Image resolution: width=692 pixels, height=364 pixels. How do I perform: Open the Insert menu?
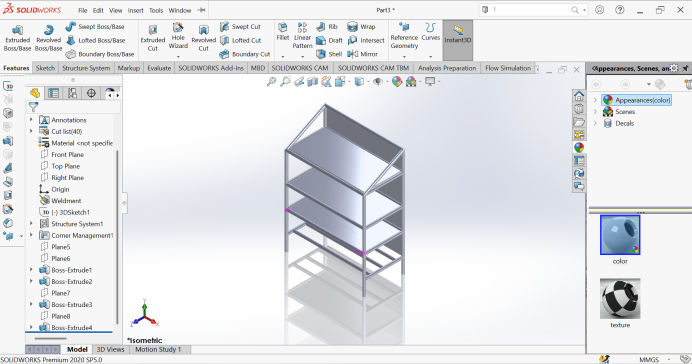(135, 10)
